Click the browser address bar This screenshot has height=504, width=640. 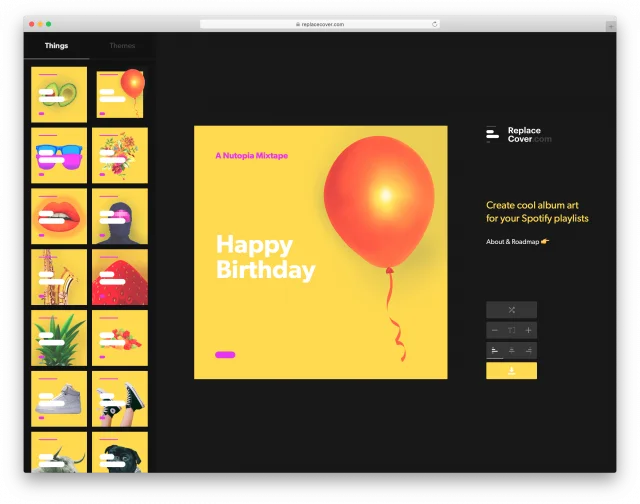(320, 23)
